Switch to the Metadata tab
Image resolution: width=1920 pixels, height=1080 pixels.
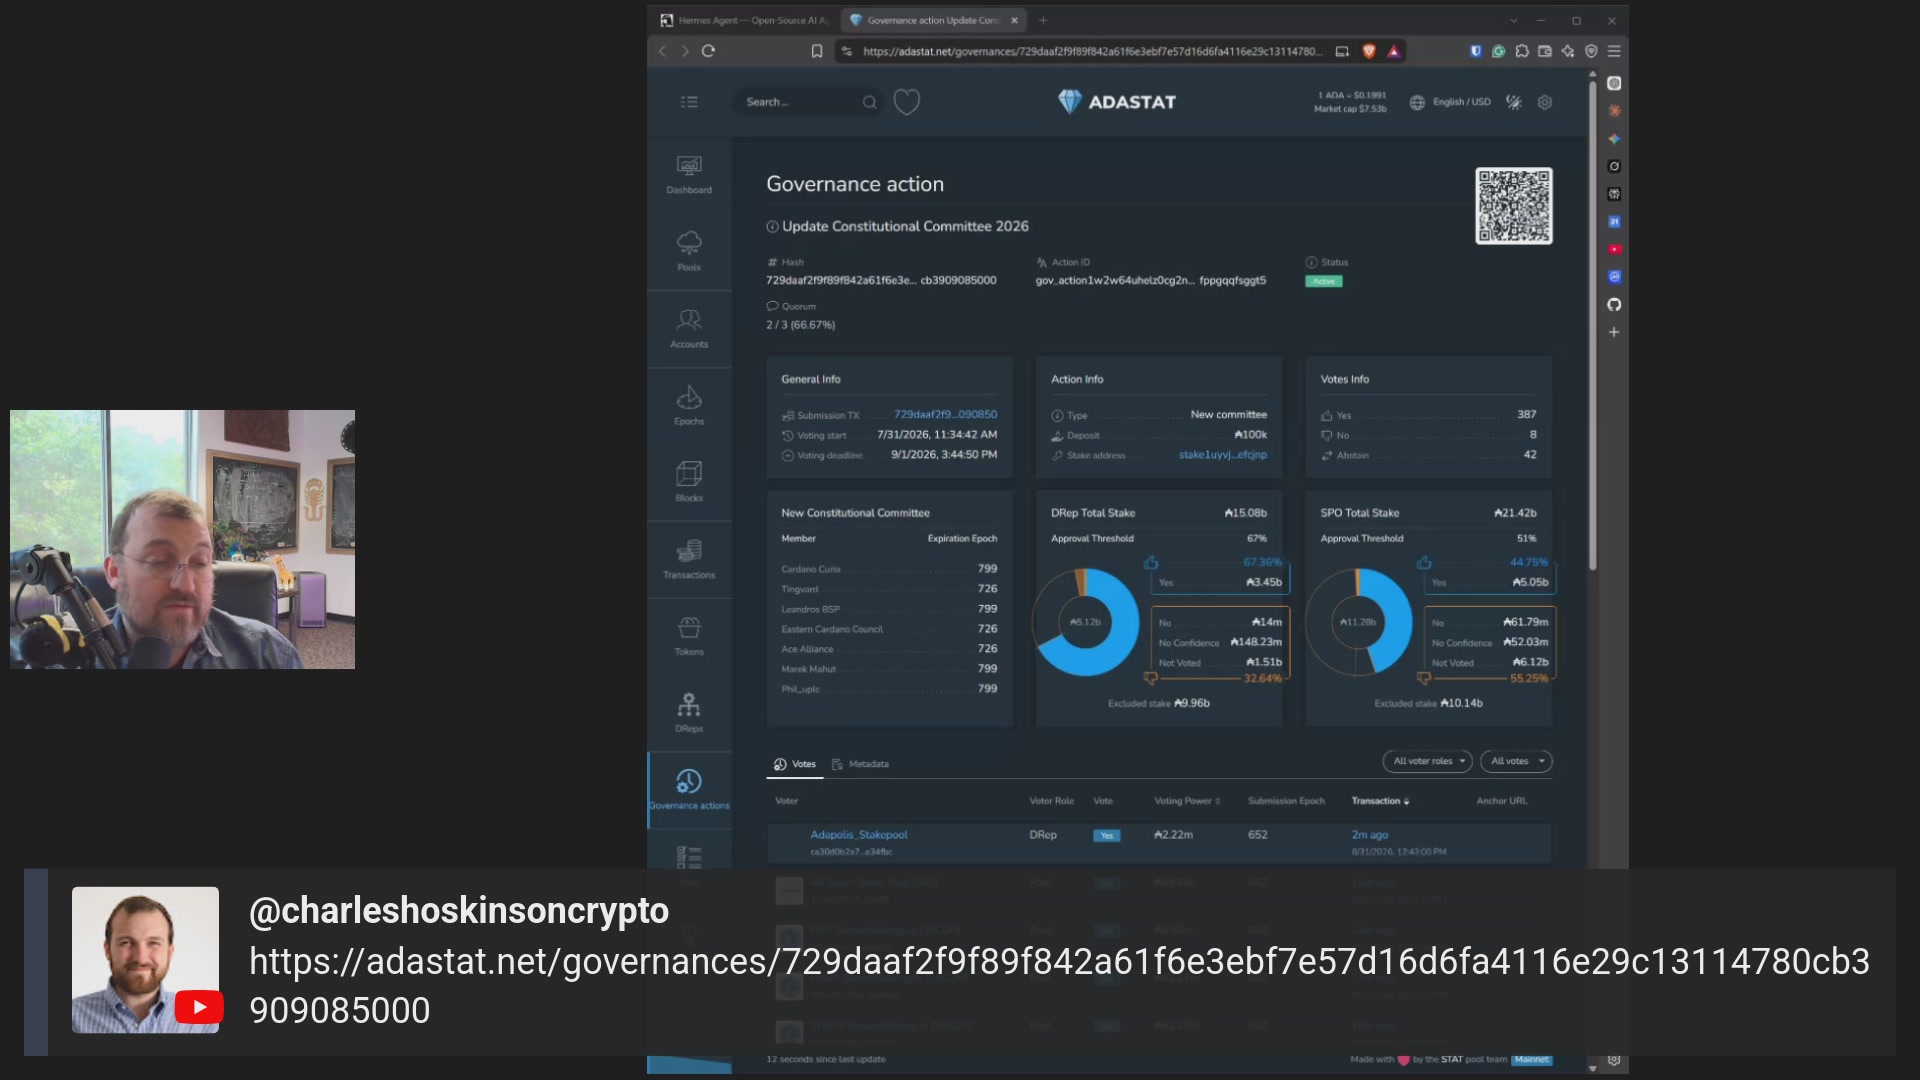coord(860,764)
